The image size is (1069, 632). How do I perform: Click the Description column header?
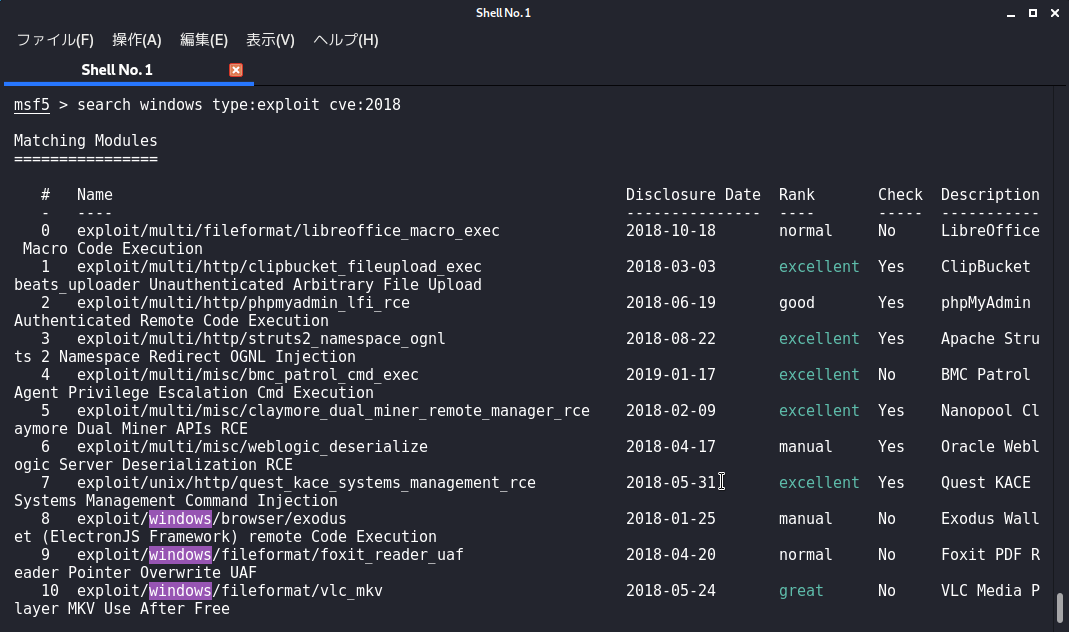coord(991,195)
